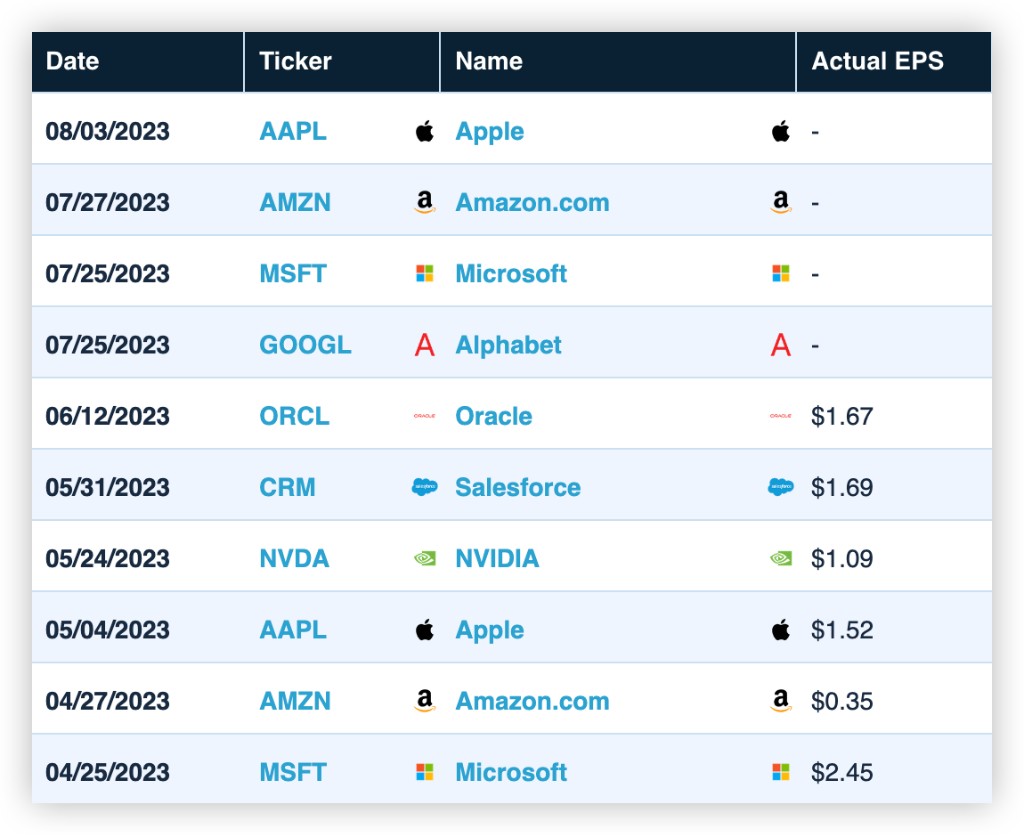Click the Amazon logo next to the $0.35 EPS value
This screenshot has height=835, width=1024.
click(780, 701)
